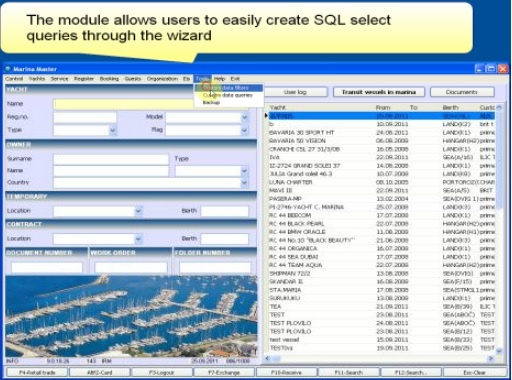Open the Organization menu

coord(162,79)
